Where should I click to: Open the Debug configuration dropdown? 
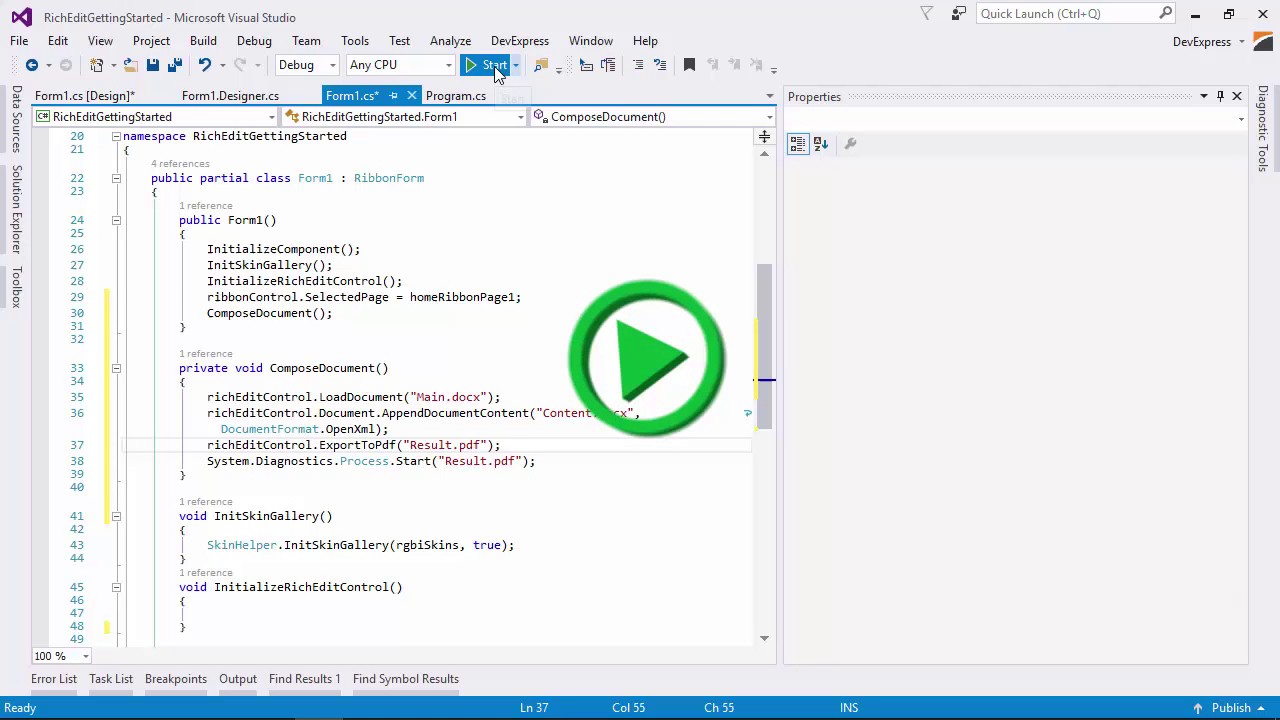click(307, 65)
